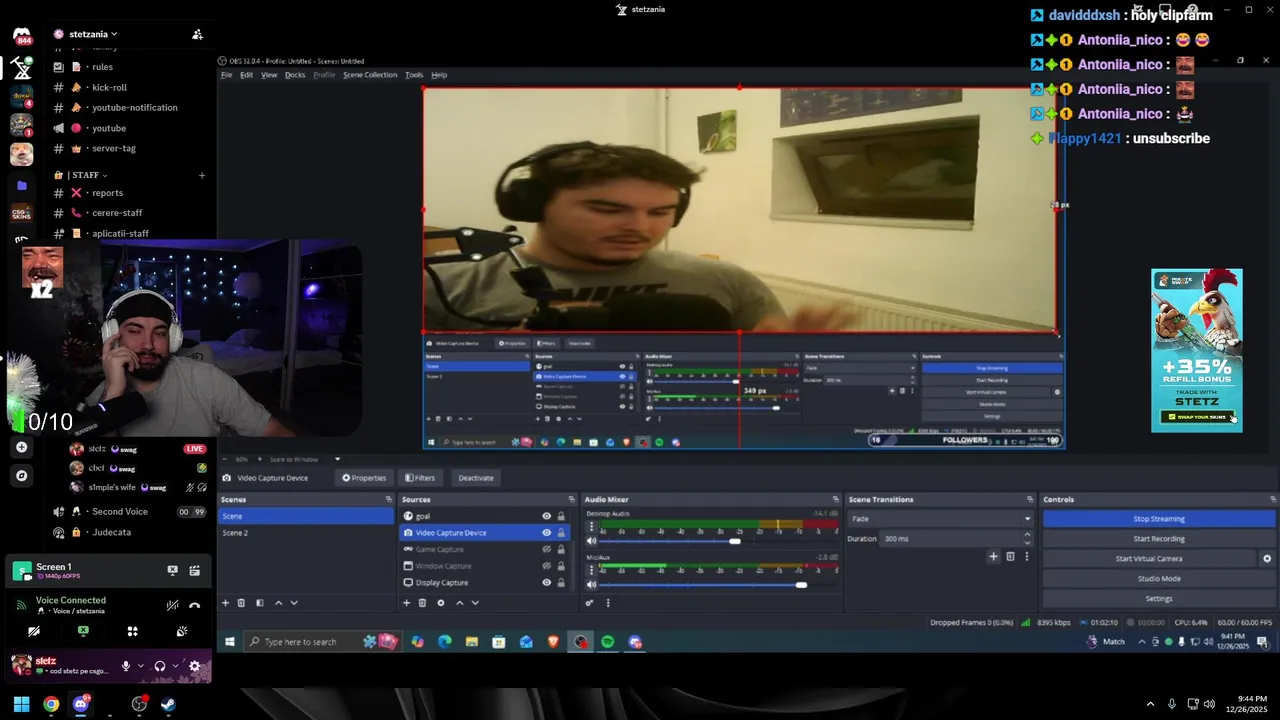The image size is (1280, 720).
Task: Open OBS Edit menu
Action: point(246,75)
